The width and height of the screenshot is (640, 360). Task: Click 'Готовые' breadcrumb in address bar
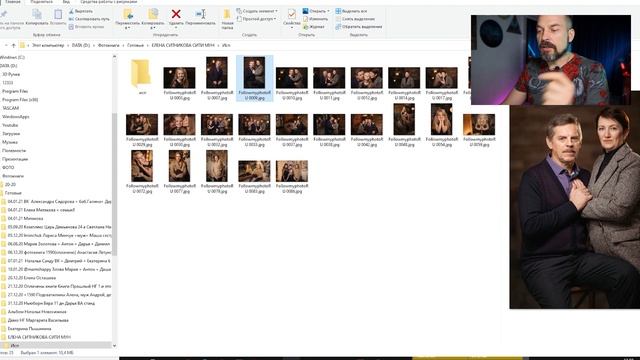click(135, 45)
